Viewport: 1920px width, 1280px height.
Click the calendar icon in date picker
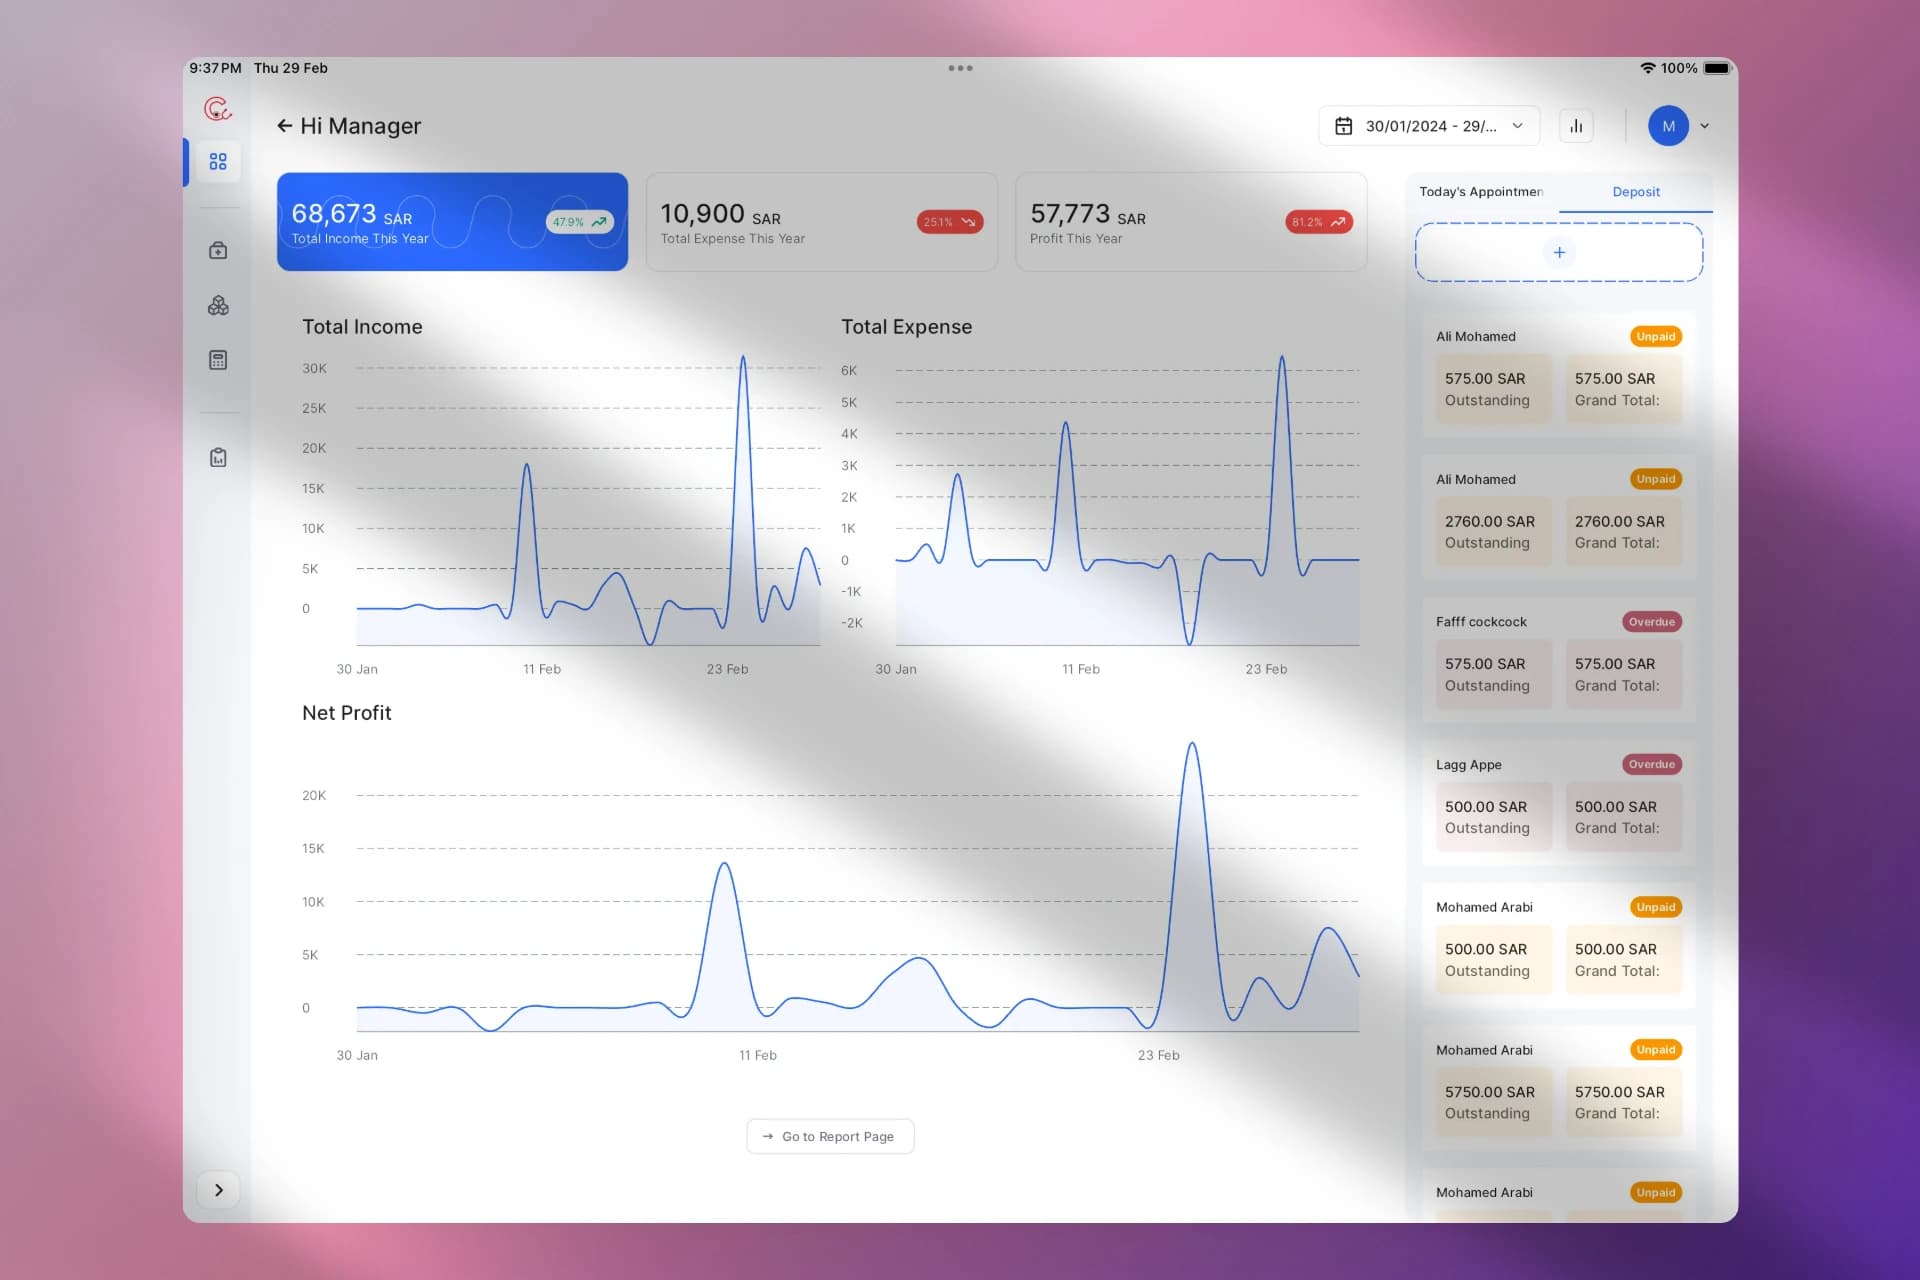tap(1344, 126)
